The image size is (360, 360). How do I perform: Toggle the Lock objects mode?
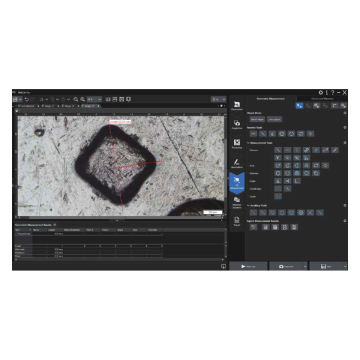[x=274, y=119]
